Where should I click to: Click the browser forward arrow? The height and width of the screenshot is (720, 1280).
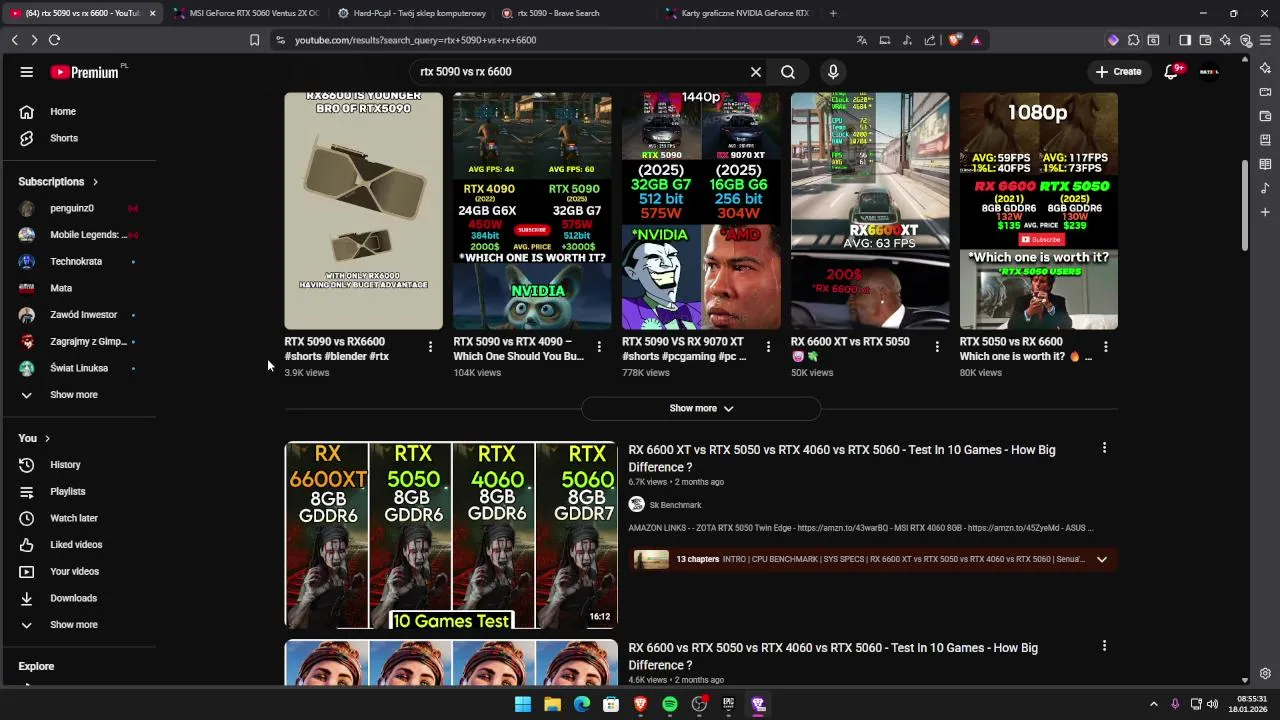(34, 40)
